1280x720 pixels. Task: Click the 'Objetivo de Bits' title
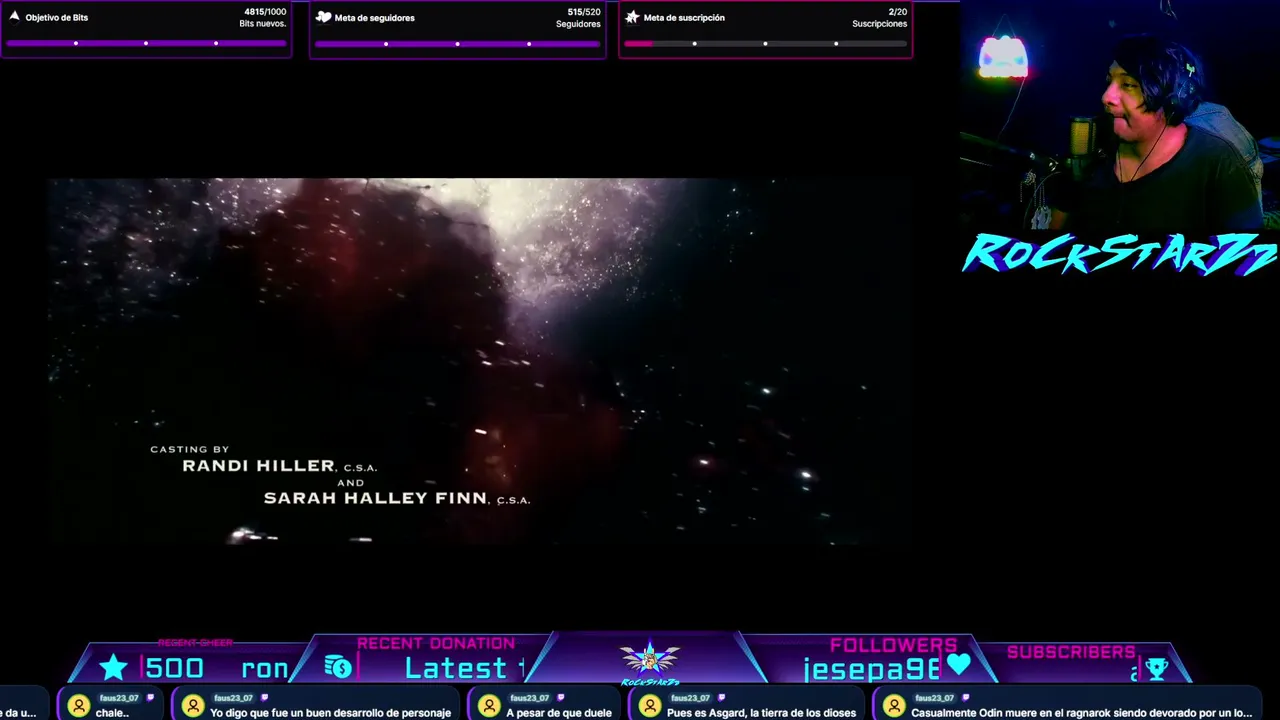[x=57, y=18]
